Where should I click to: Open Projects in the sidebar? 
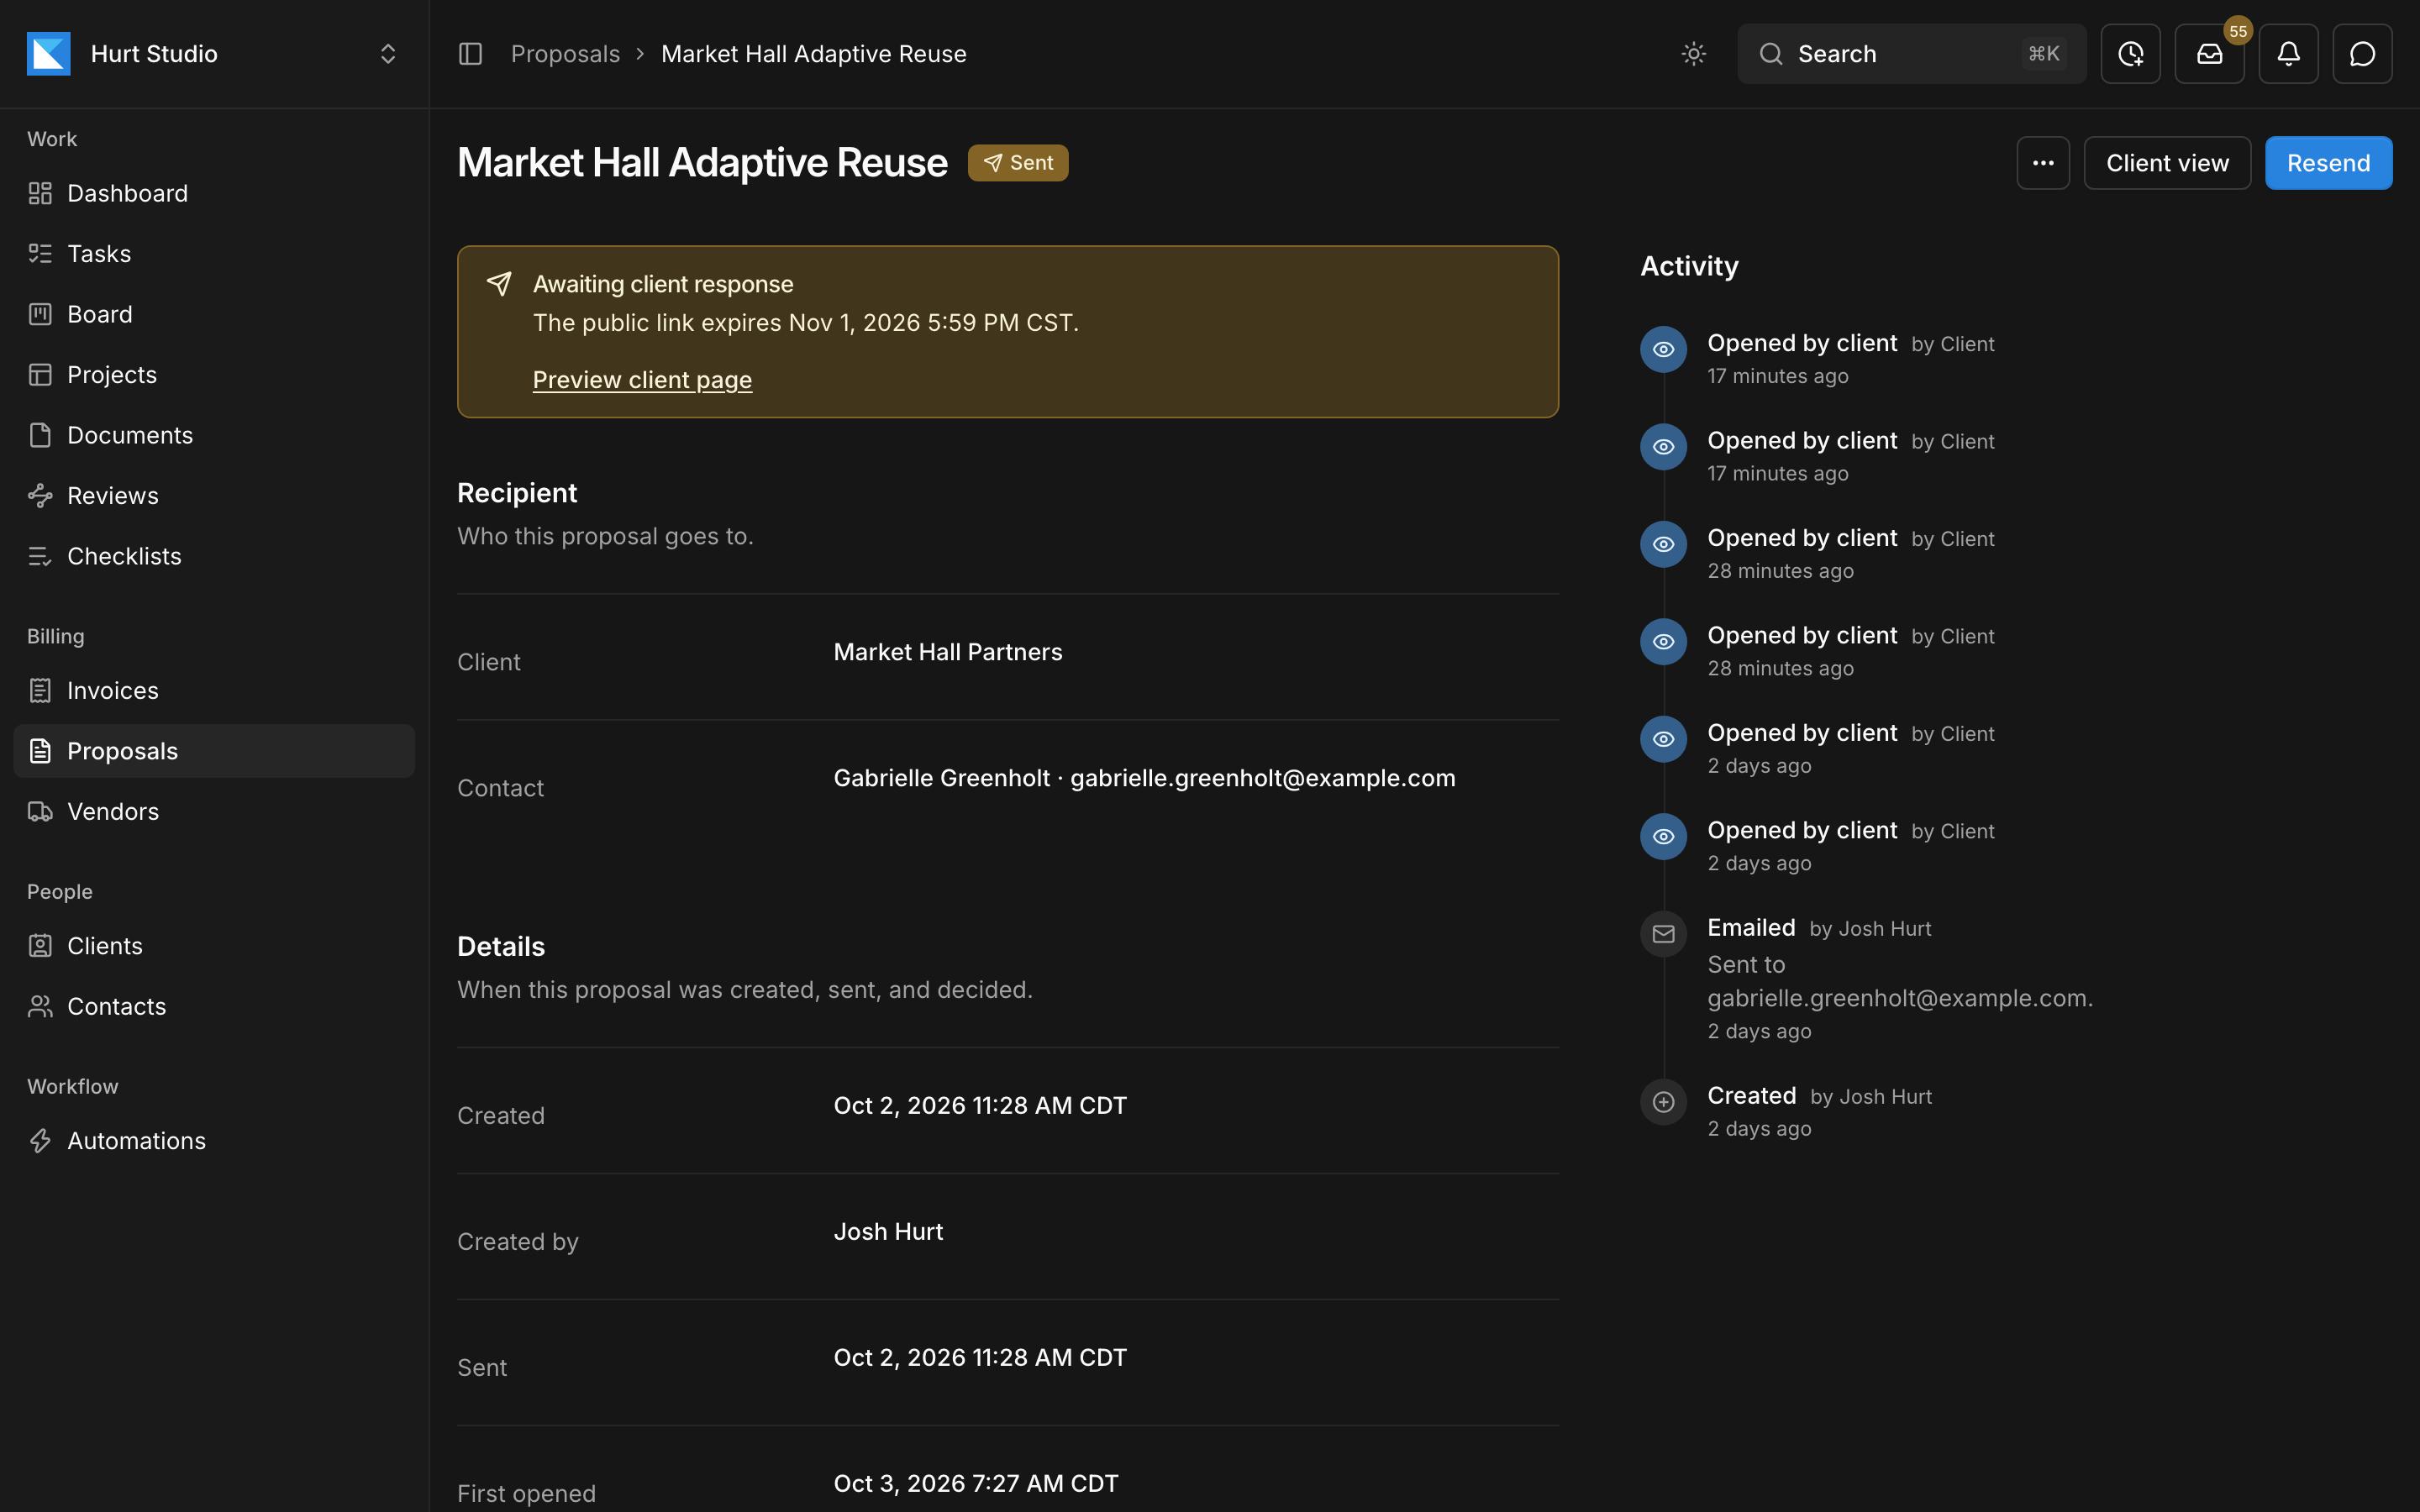(214, 375)
